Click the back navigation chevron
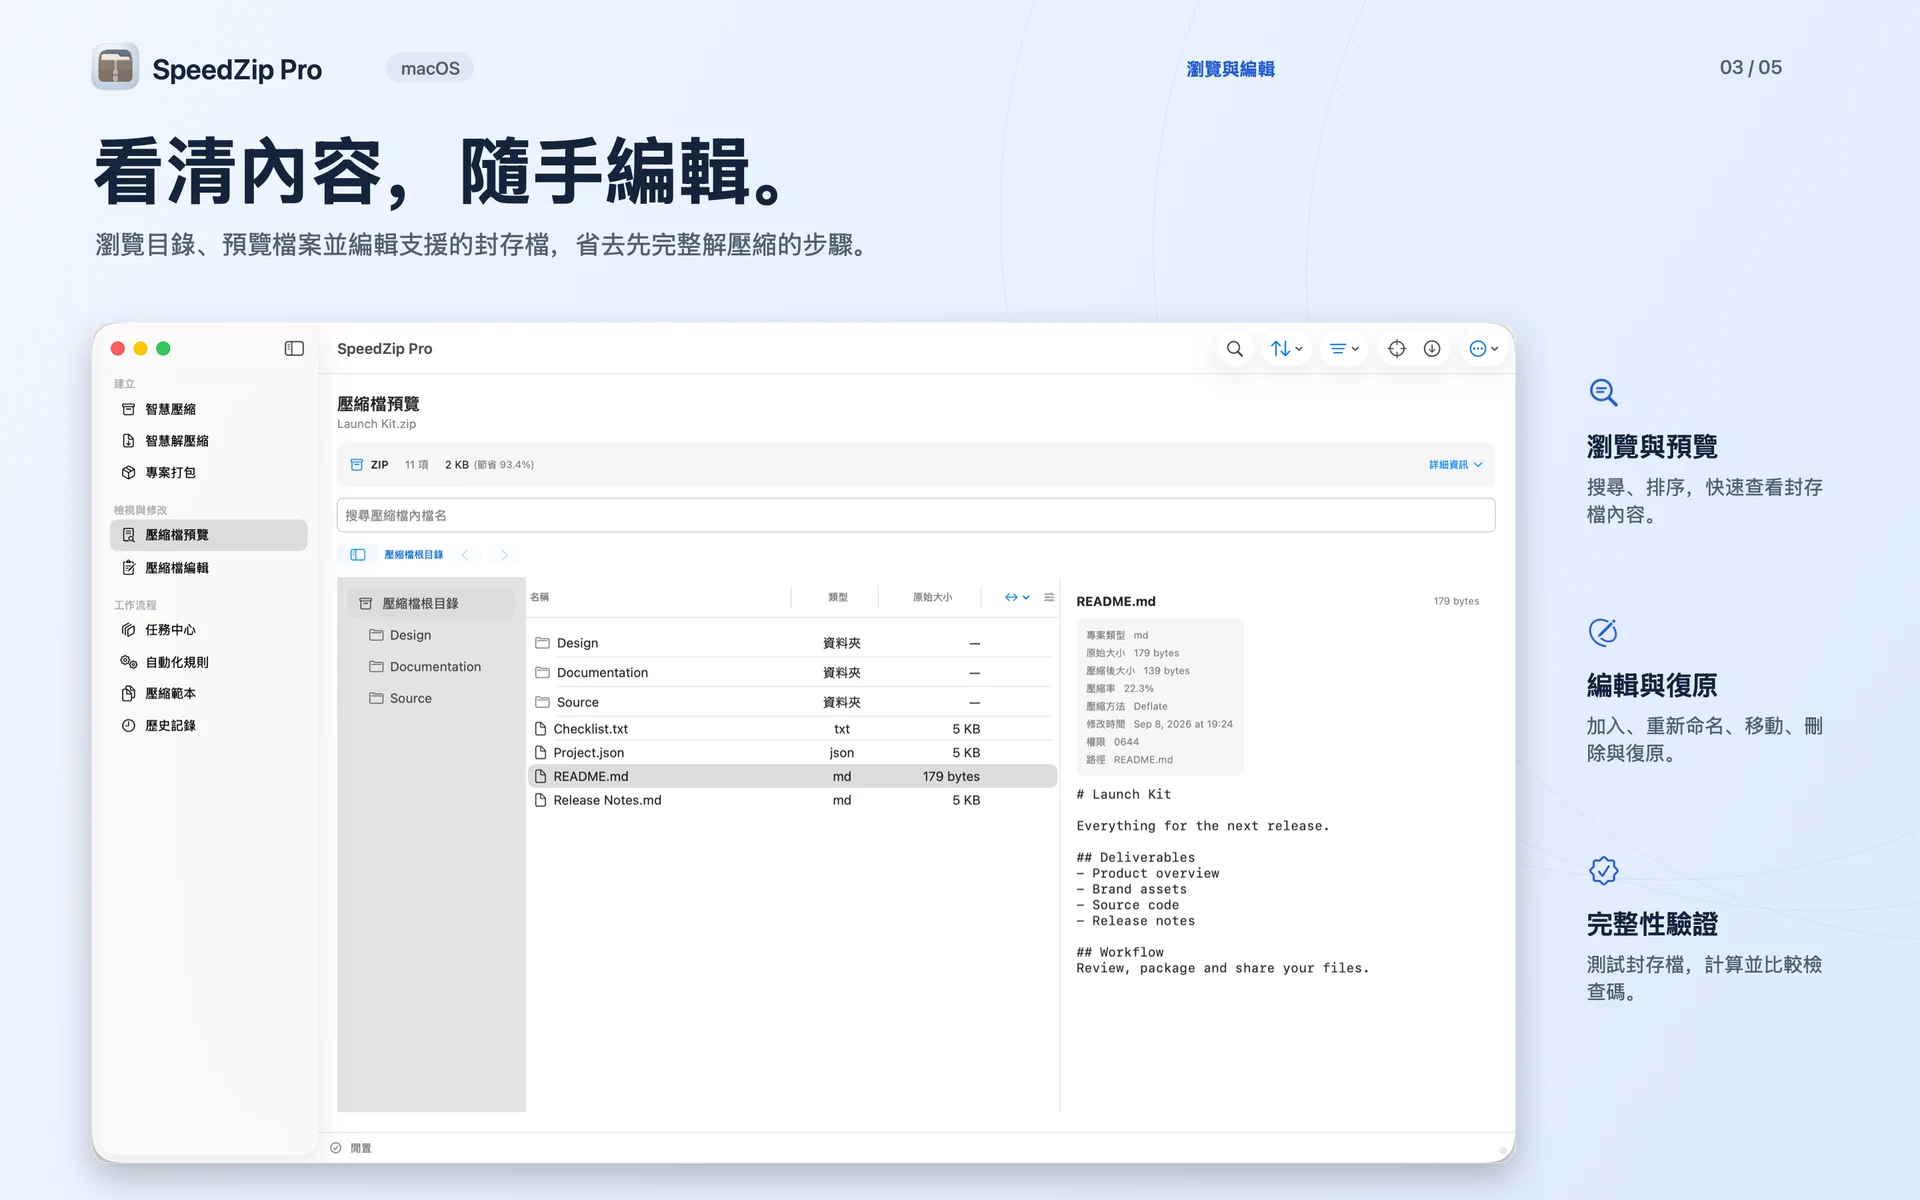1920x1200 pixels. [x=465, y=555]
